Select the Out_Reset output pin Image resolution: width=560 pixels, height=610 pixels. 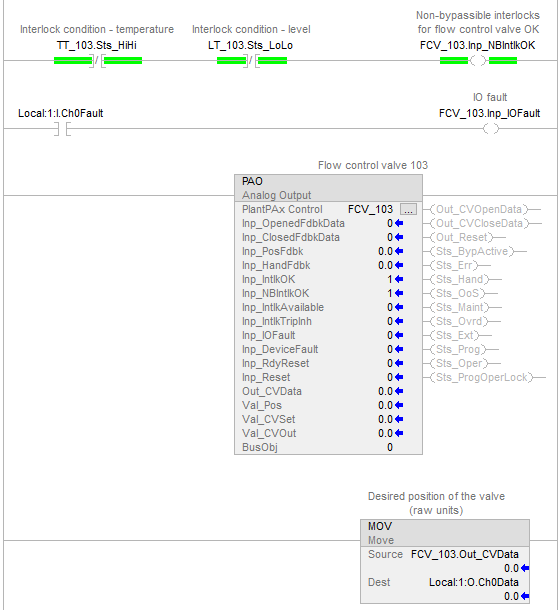coord(462,237)
